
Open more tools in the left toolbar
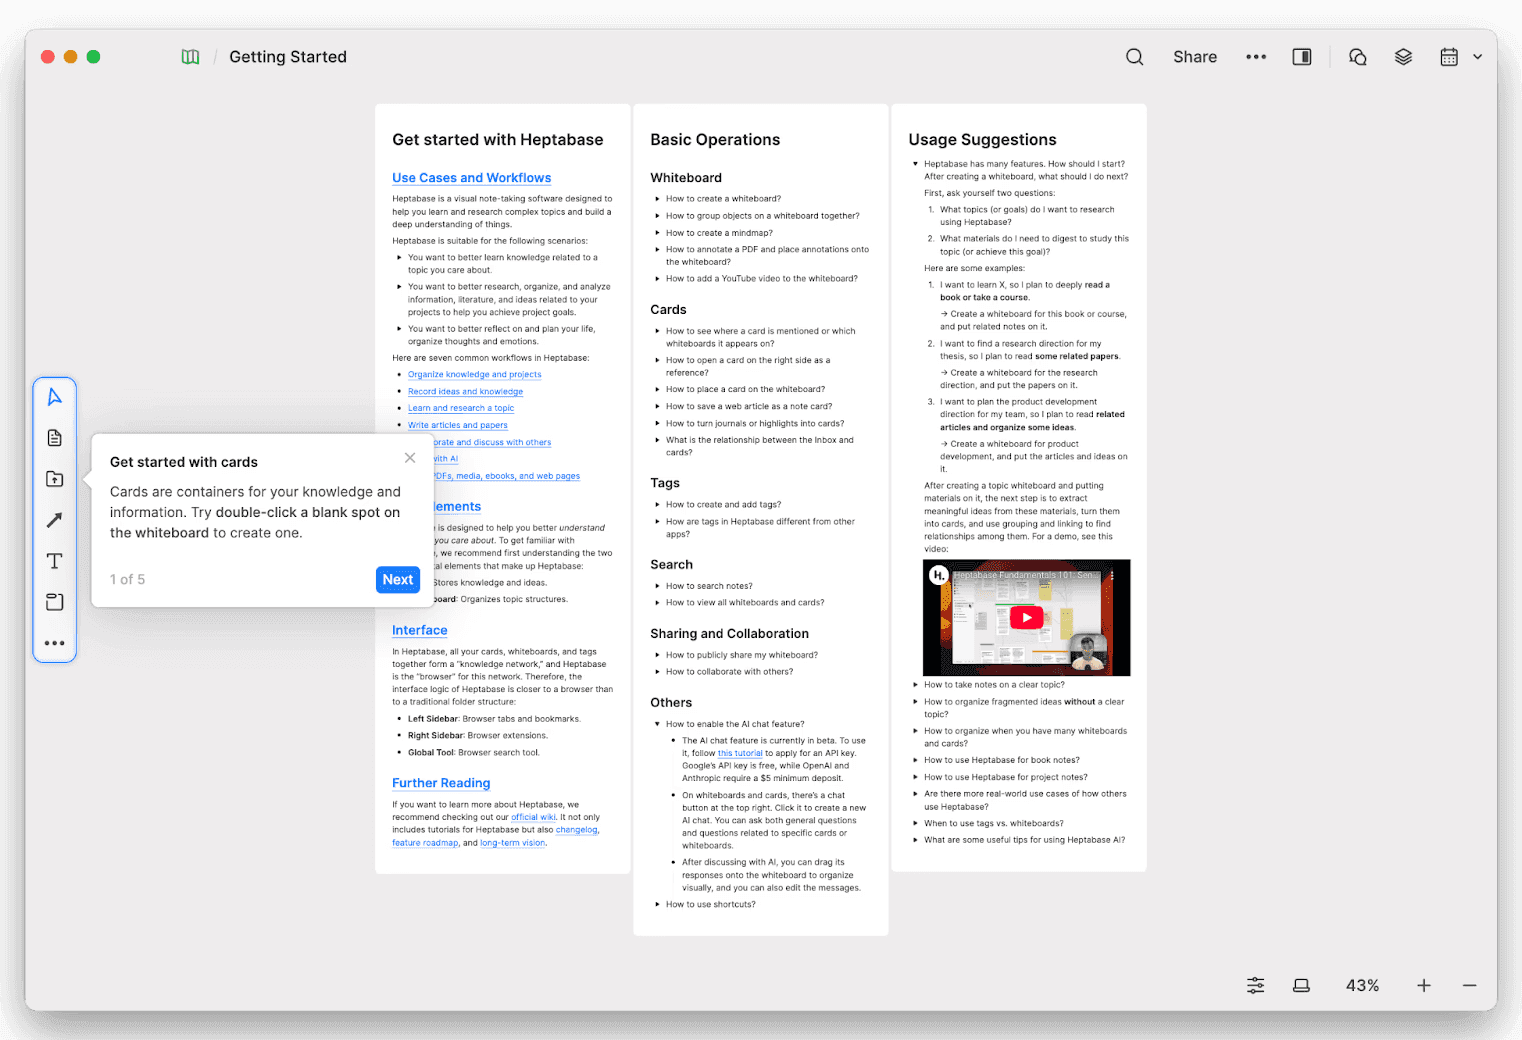click(x=55, y=643)
